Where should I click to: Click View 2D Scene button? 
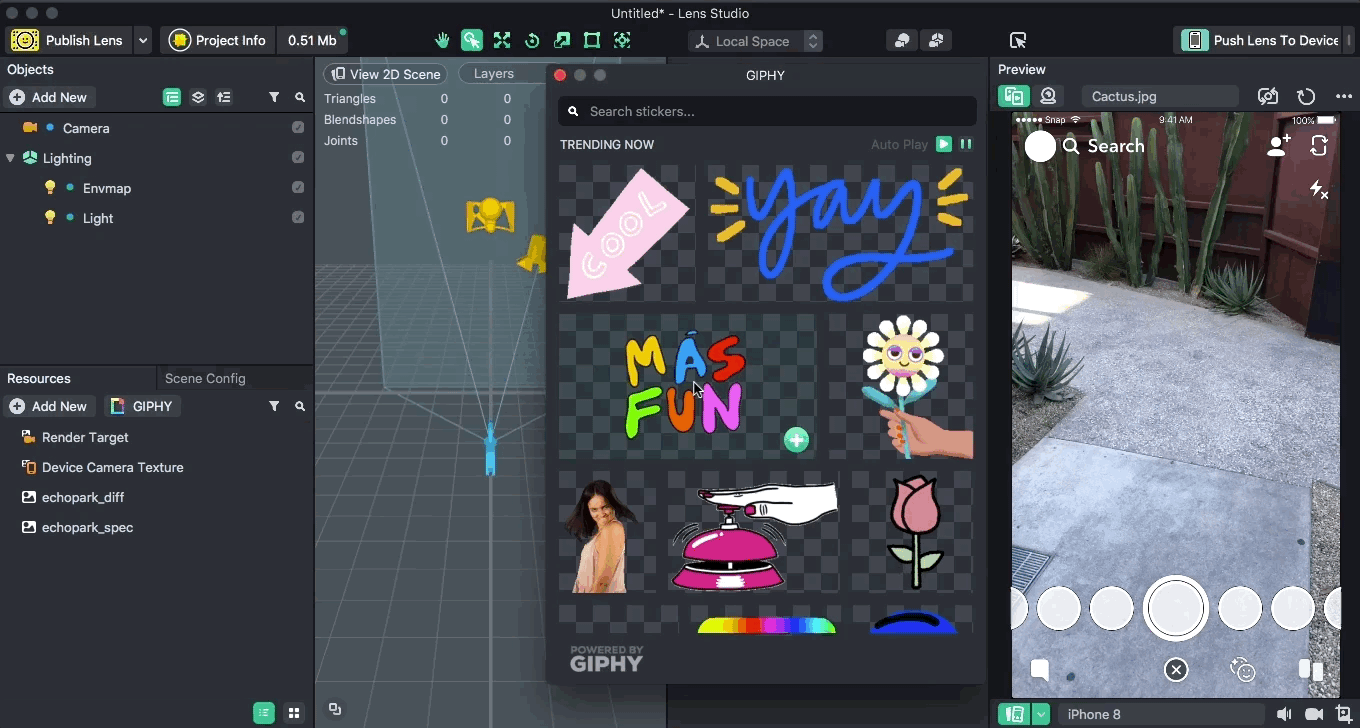[x=385, y=74]
